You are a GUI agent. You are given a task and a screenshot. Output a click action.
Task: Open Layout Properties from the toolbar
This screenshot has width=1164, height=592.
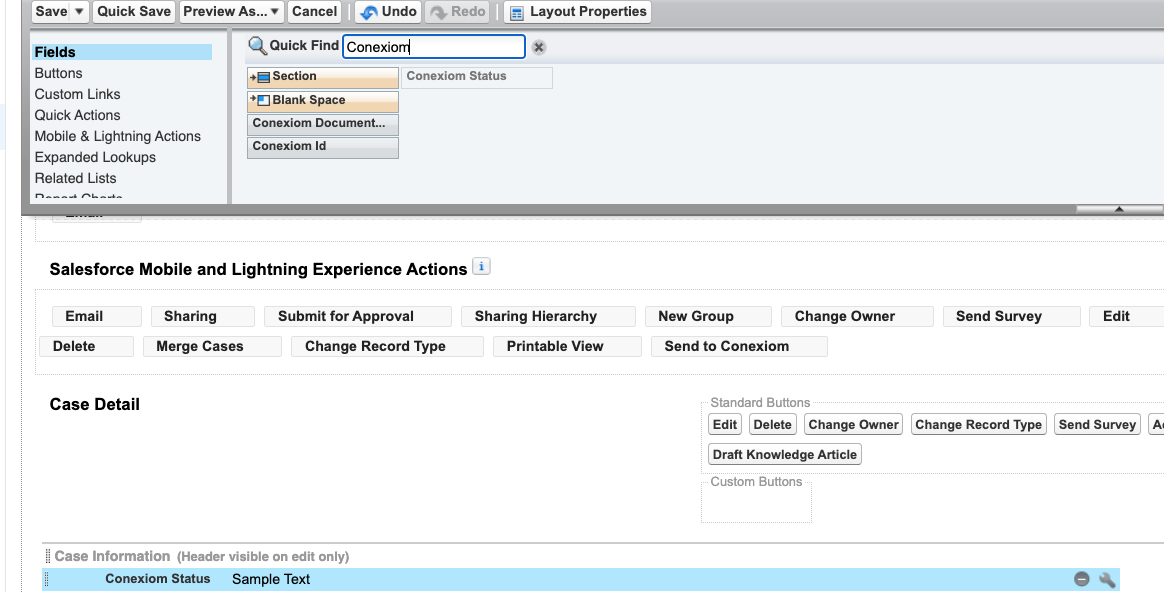click(577, 12)
